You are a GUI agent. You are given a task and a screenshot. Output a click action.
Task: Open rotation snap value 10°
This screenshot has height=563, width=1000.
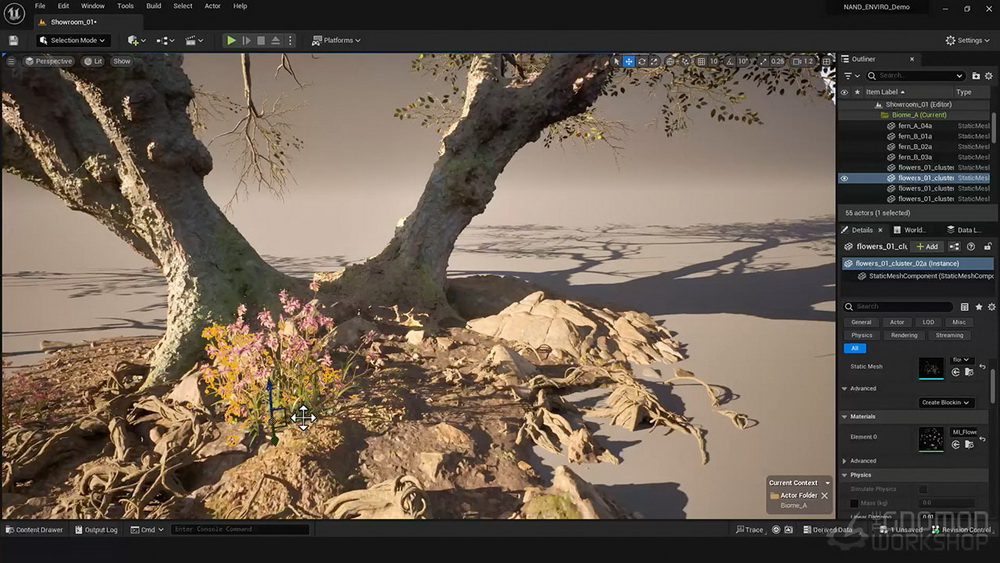point(743,61)
